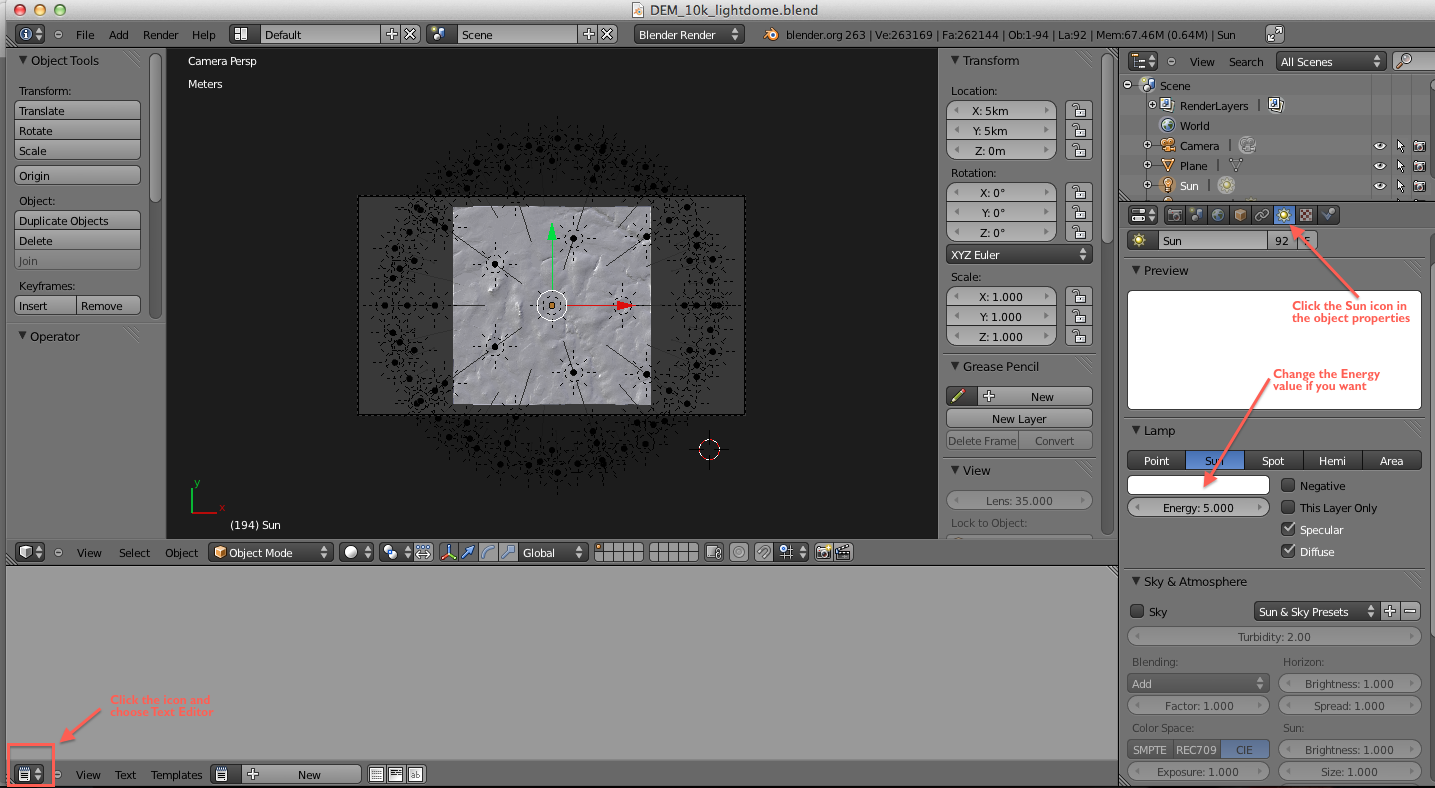The image size is (1435, 788).
Task: Open the Texture properties checker icon
Action: pyautogui.click(x=1306, y=215)
